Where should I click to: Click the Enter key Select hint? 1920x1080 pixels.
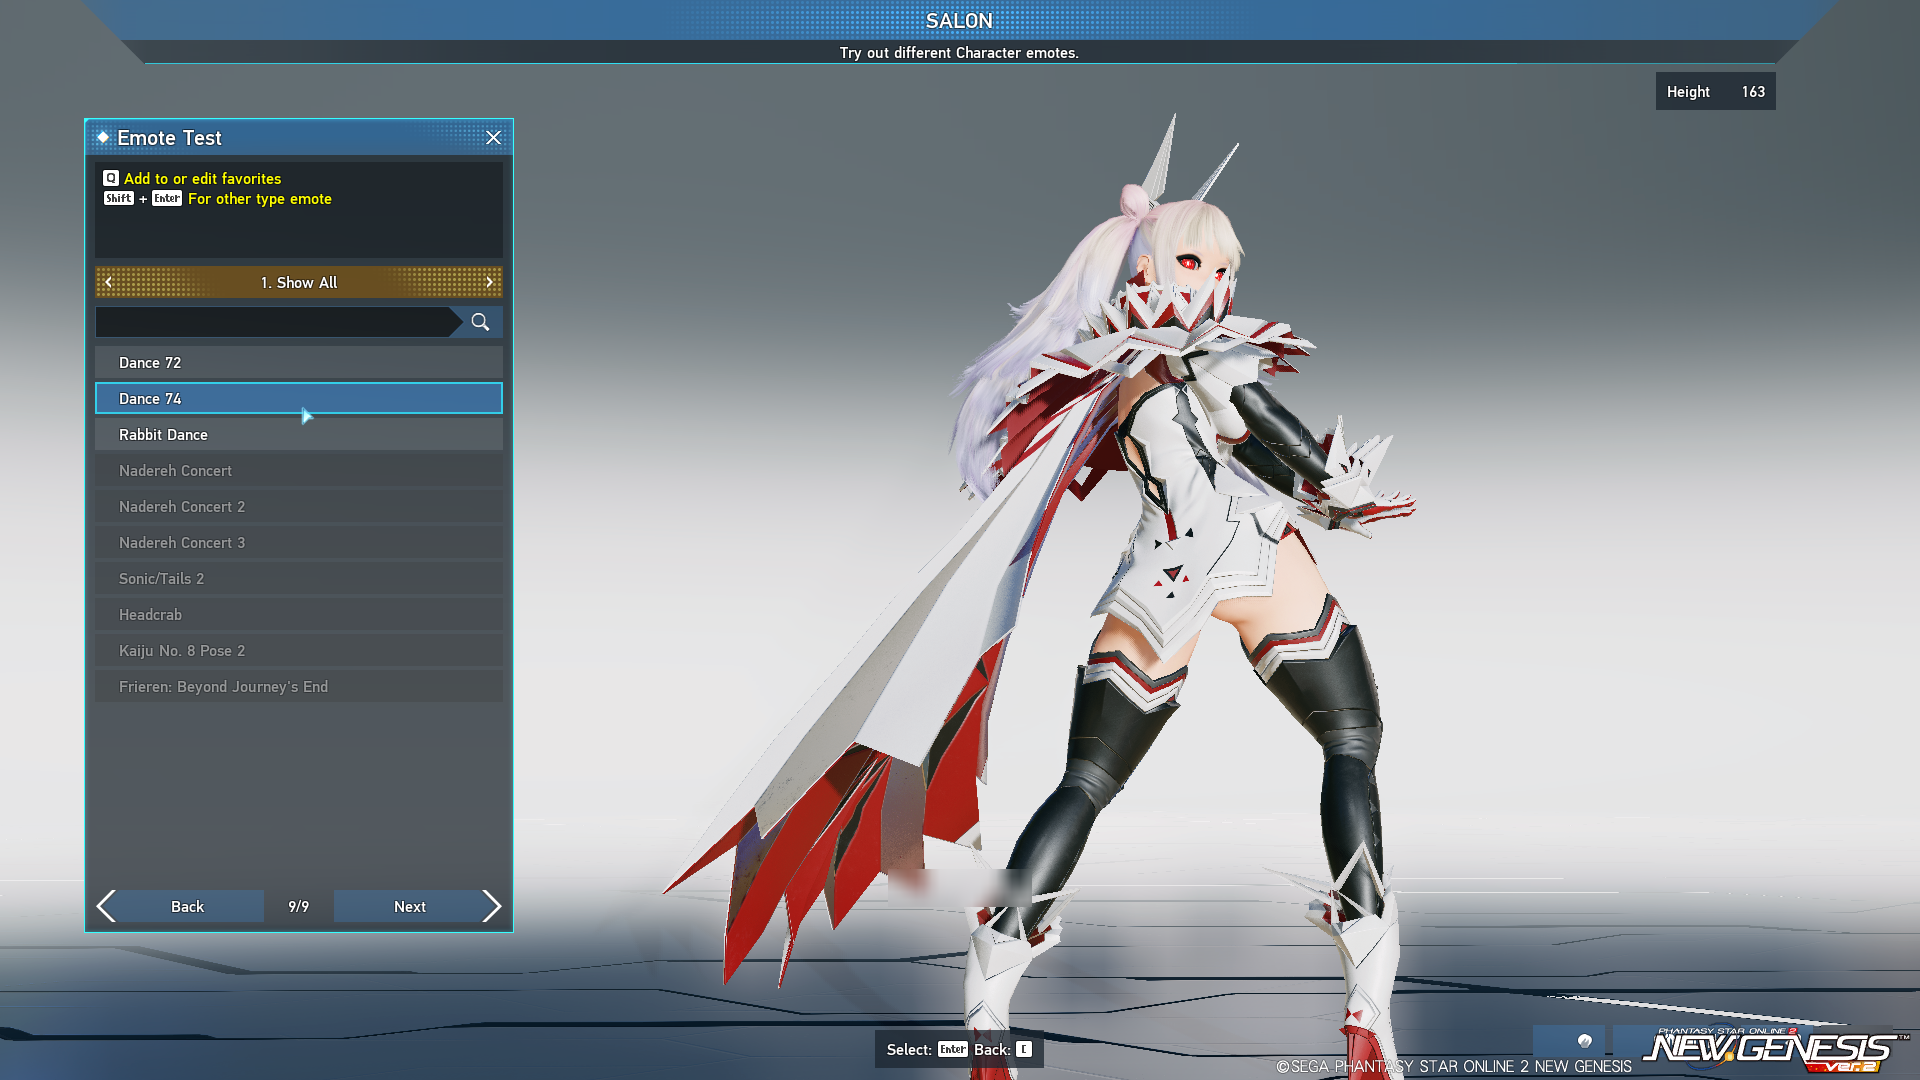[952, 1049]
